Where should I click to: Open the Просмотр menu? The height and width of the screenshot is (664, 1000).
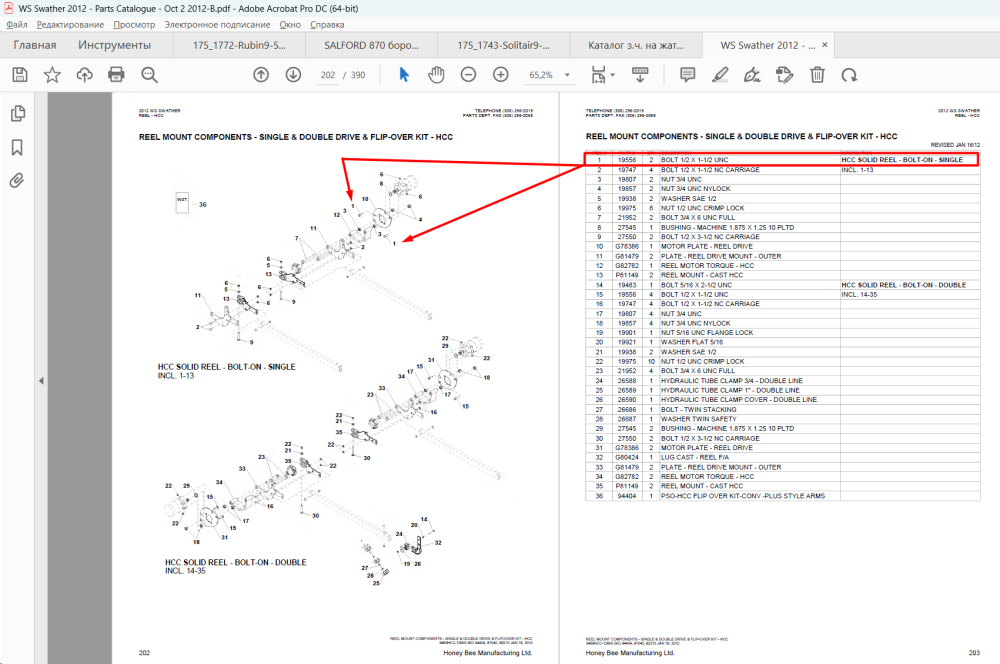[x=134, y=24]
